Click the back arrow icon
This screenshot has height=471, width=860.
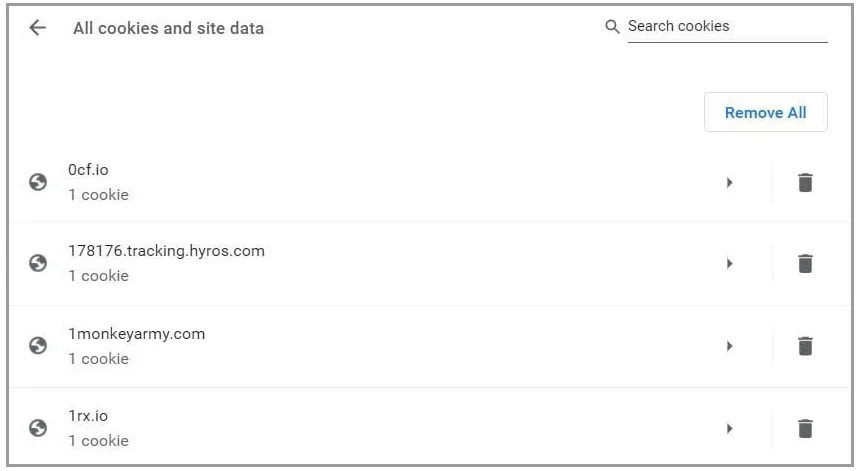pos(37,27)
